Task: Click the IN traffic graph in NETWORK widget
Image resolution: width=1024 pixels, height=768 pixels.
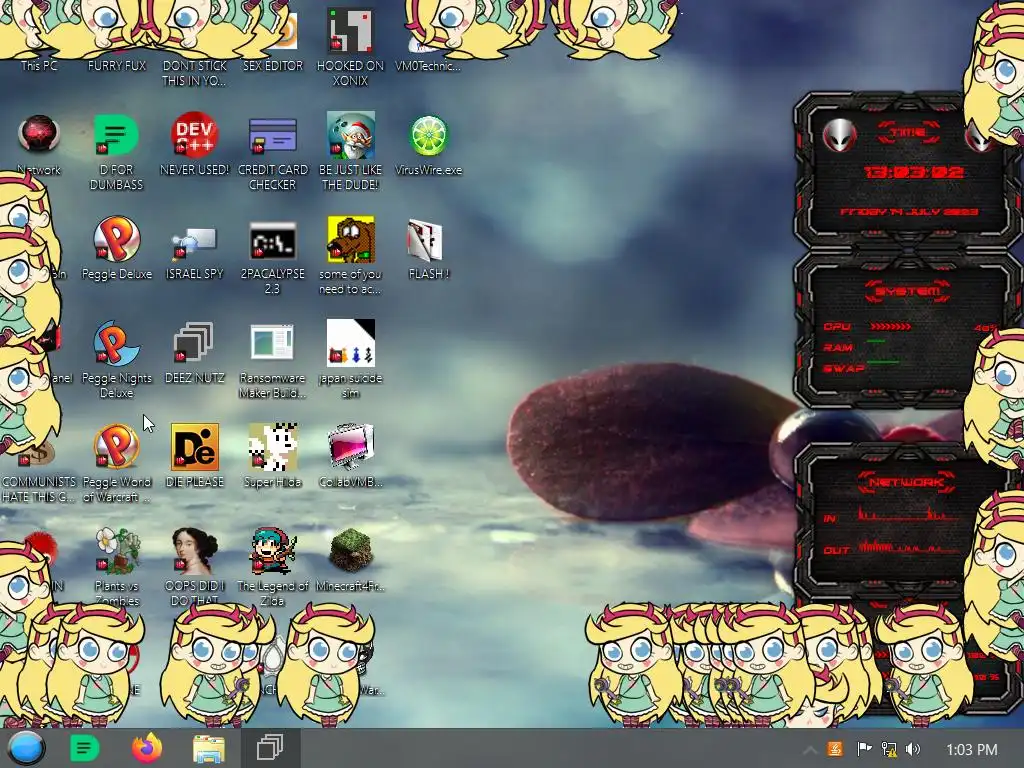Action: [908, 513]
